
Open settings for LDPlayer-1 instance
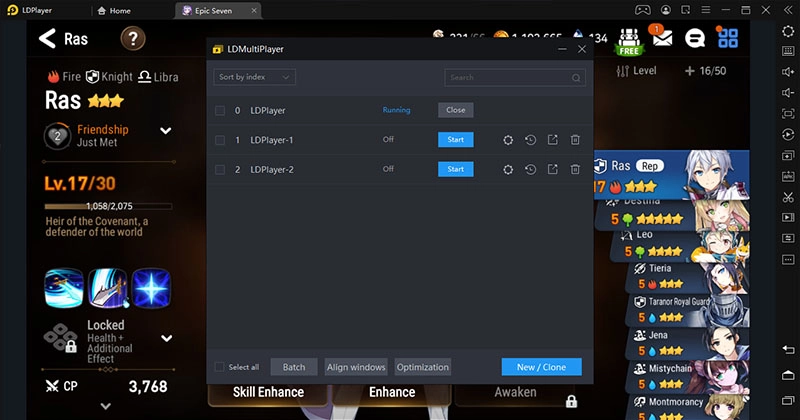pyautogui.click(x=508, y=140)
